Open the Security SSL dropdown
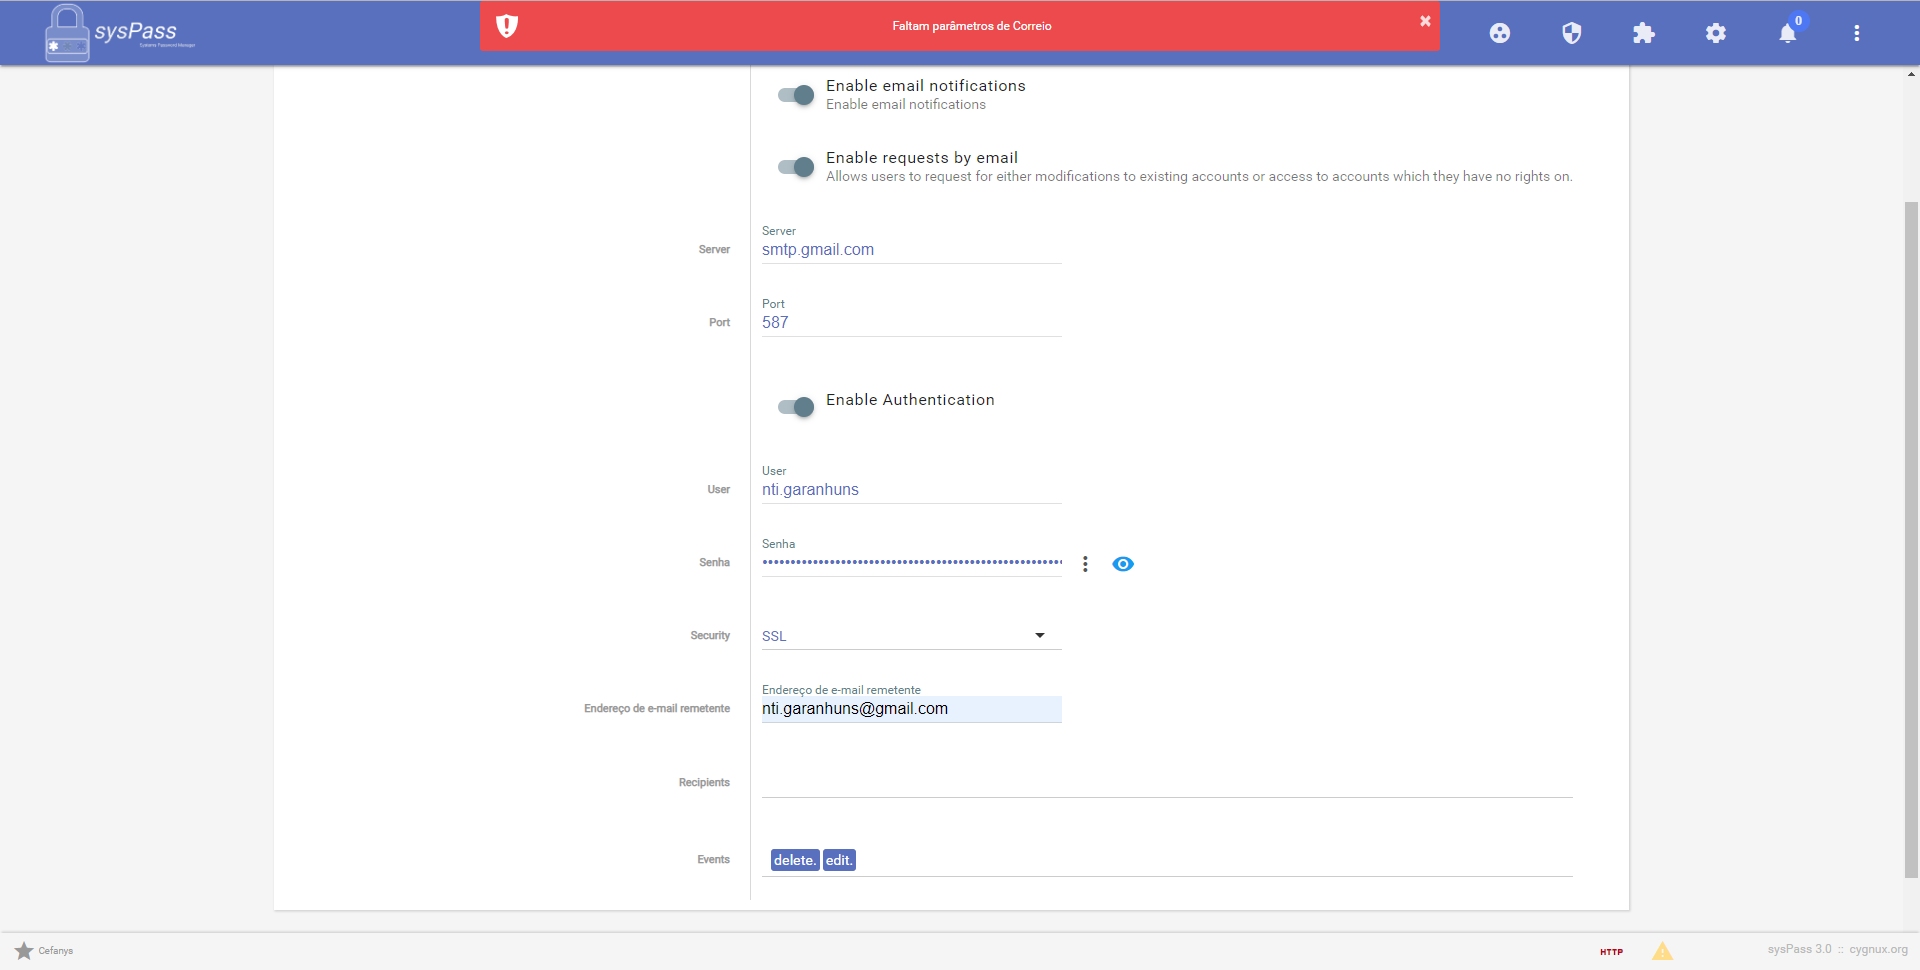 pyautogui.click(x=911, y=636)
